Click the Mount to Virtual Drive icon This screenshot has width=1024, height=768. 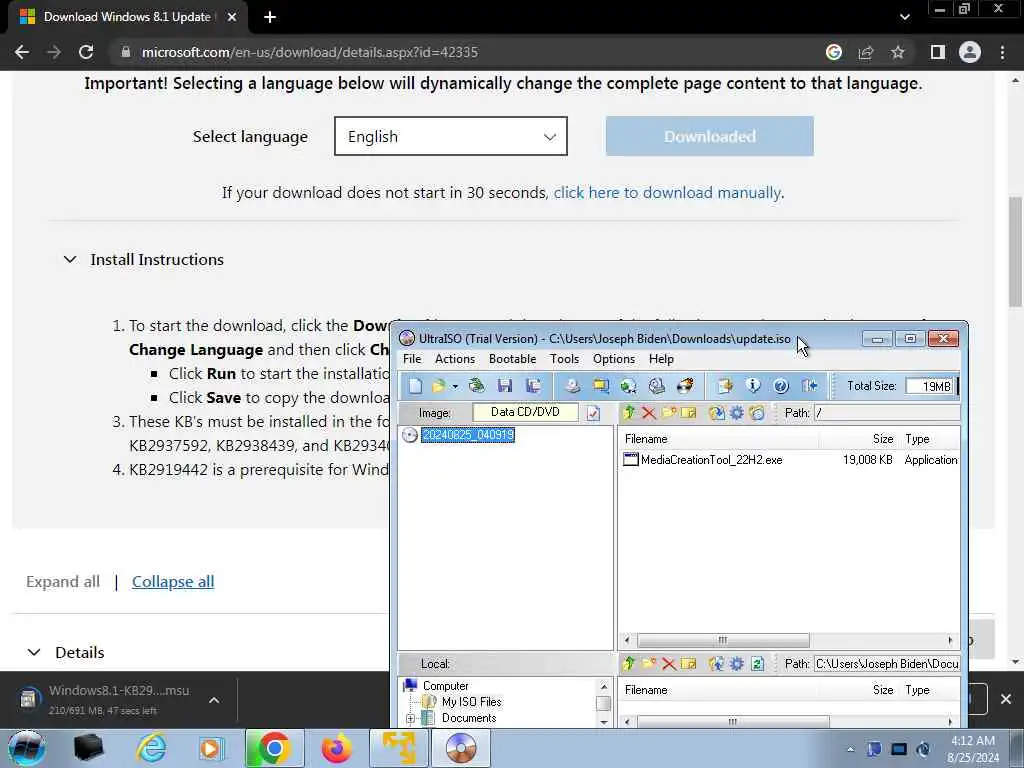(657, 386)
